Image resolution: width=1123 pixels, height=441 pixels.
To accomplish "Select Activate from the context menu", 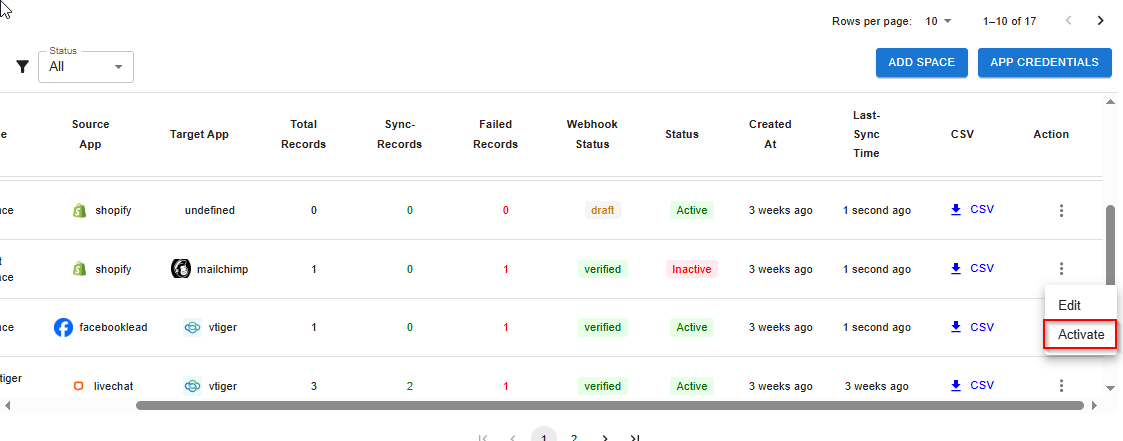I will pos(1080,335).
